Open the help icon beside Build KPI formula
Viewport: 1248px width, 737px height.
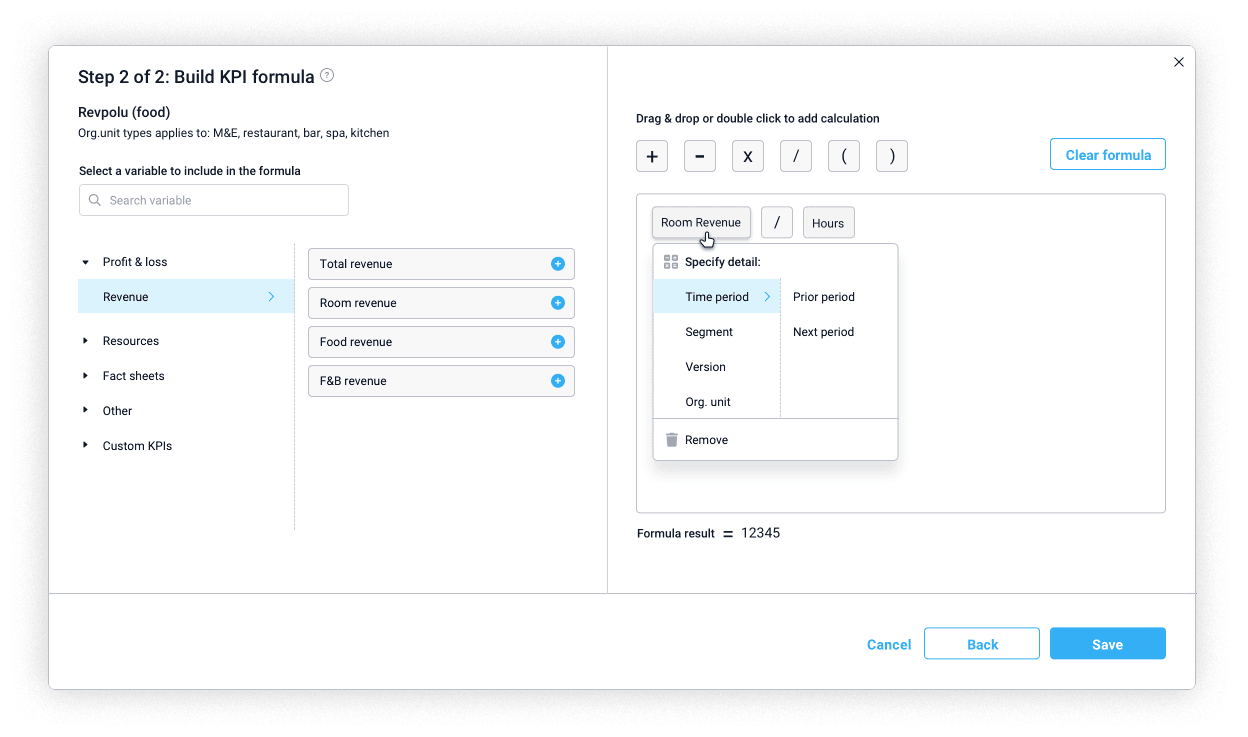pyautogui.click(x=327, y=75)
